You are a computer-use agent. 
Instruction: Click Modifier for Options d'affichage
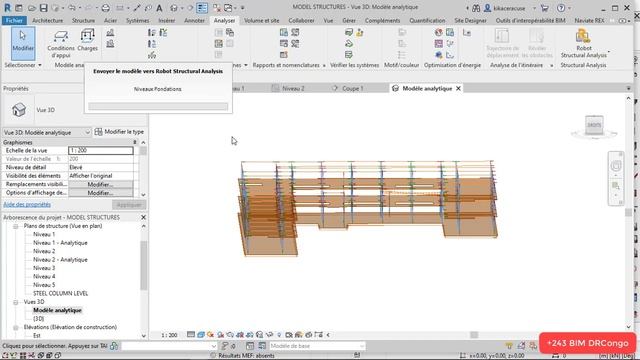[x=100, y=193]
